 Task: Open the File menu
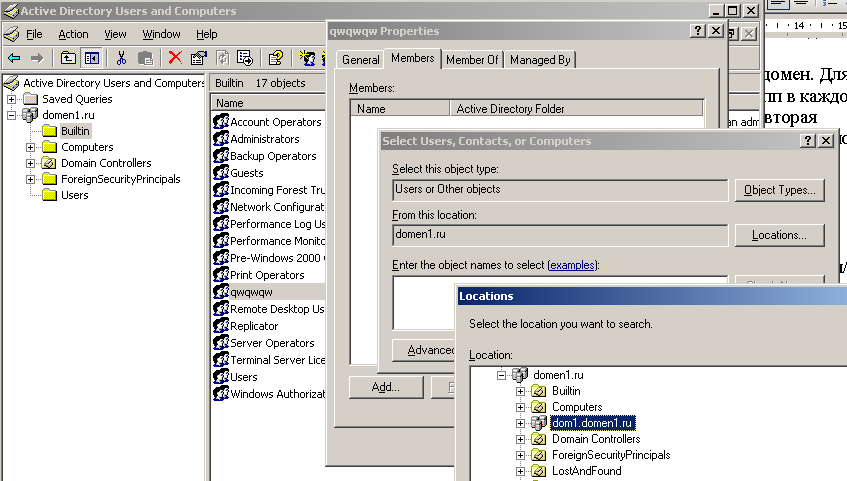coord(34,34)
